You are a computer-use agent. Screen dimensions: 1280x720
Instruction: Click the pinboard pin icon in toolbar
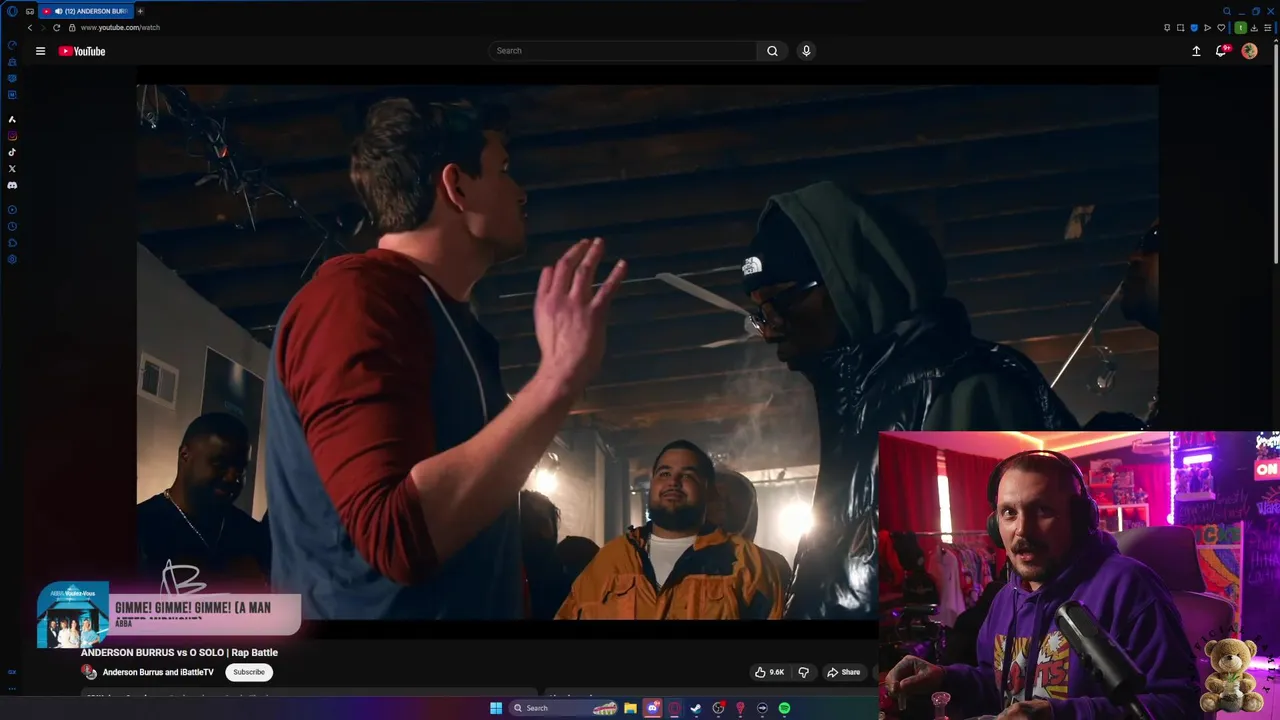[1167, 27]
